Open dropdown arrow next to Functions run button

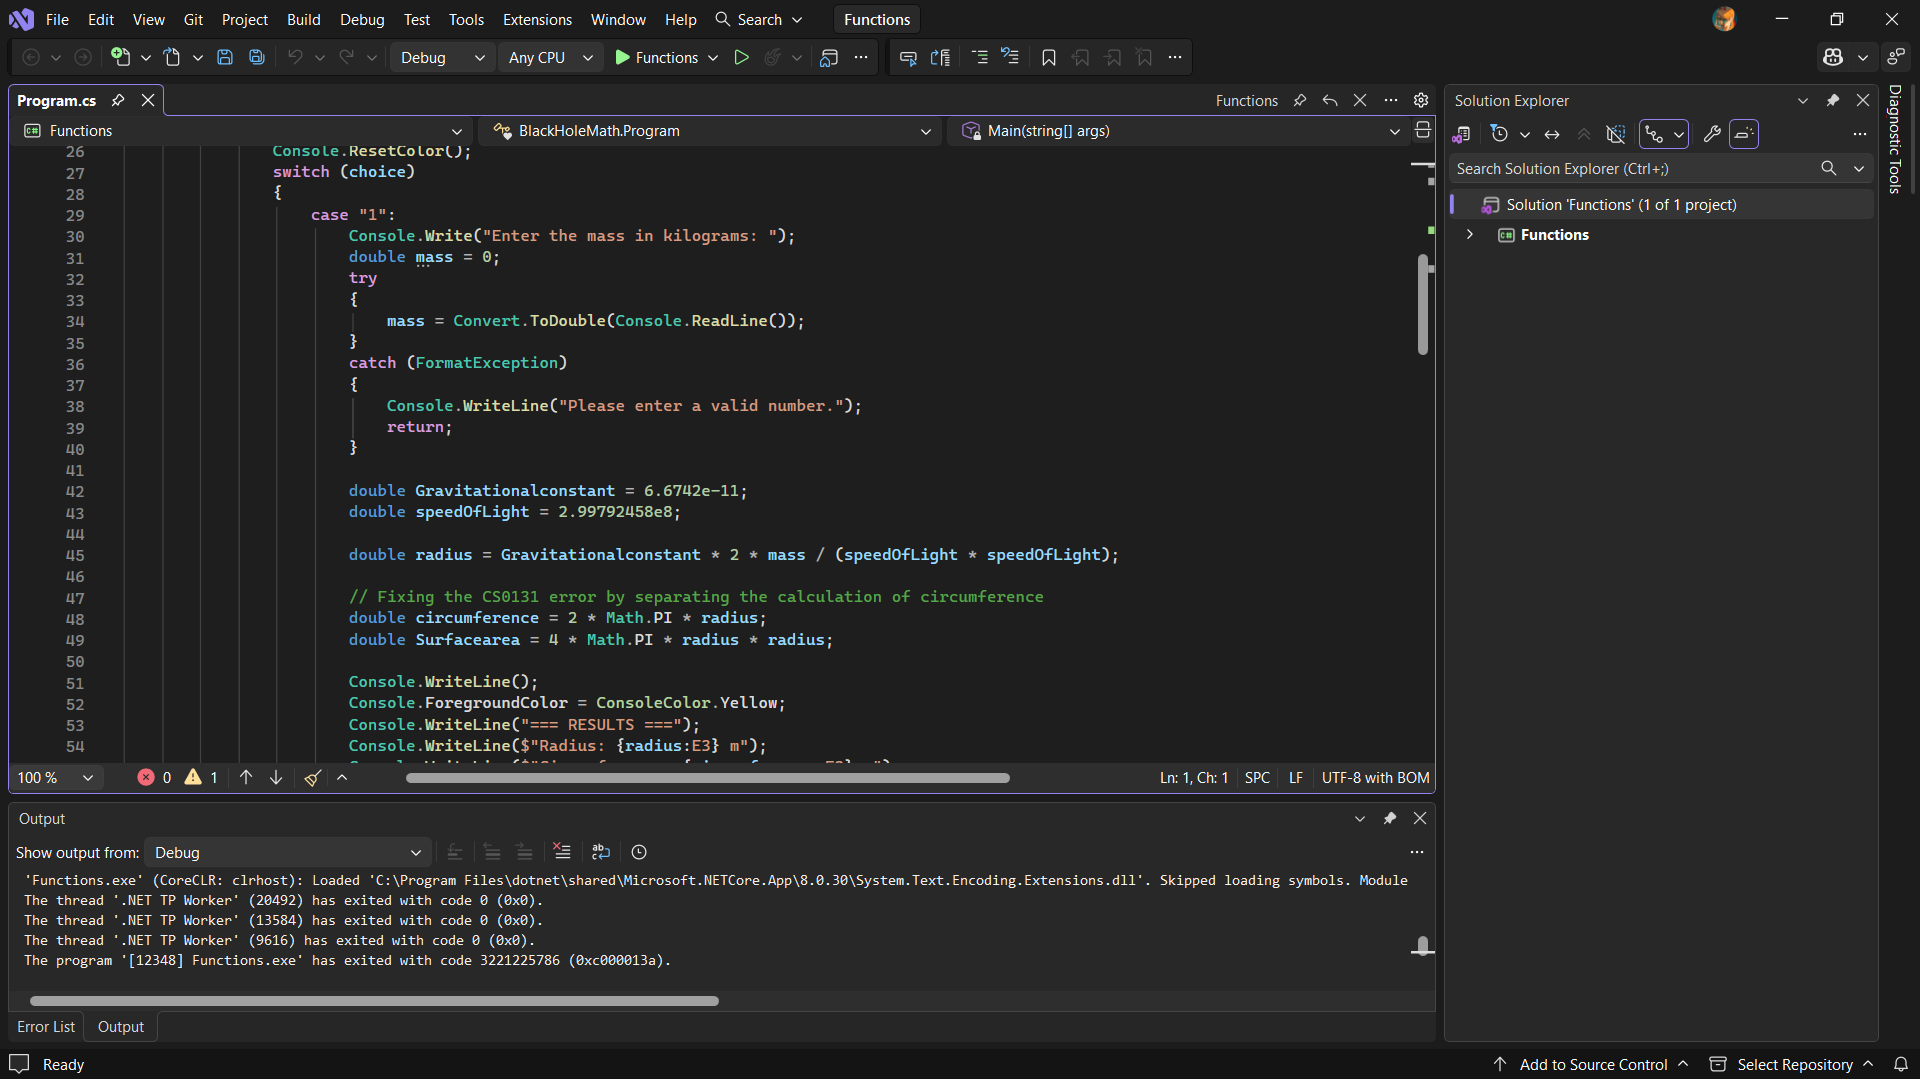[713, 58]
